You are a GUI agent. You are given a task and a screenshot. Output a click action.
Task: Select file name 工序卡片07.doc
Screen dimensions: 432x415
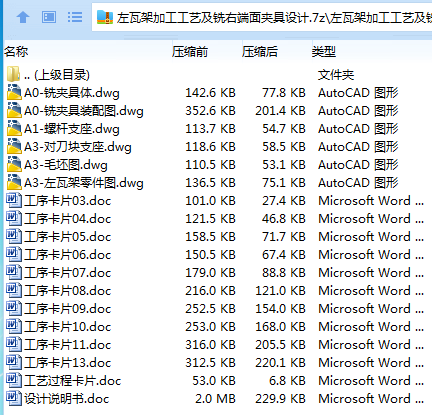click(x=68, y=273)
